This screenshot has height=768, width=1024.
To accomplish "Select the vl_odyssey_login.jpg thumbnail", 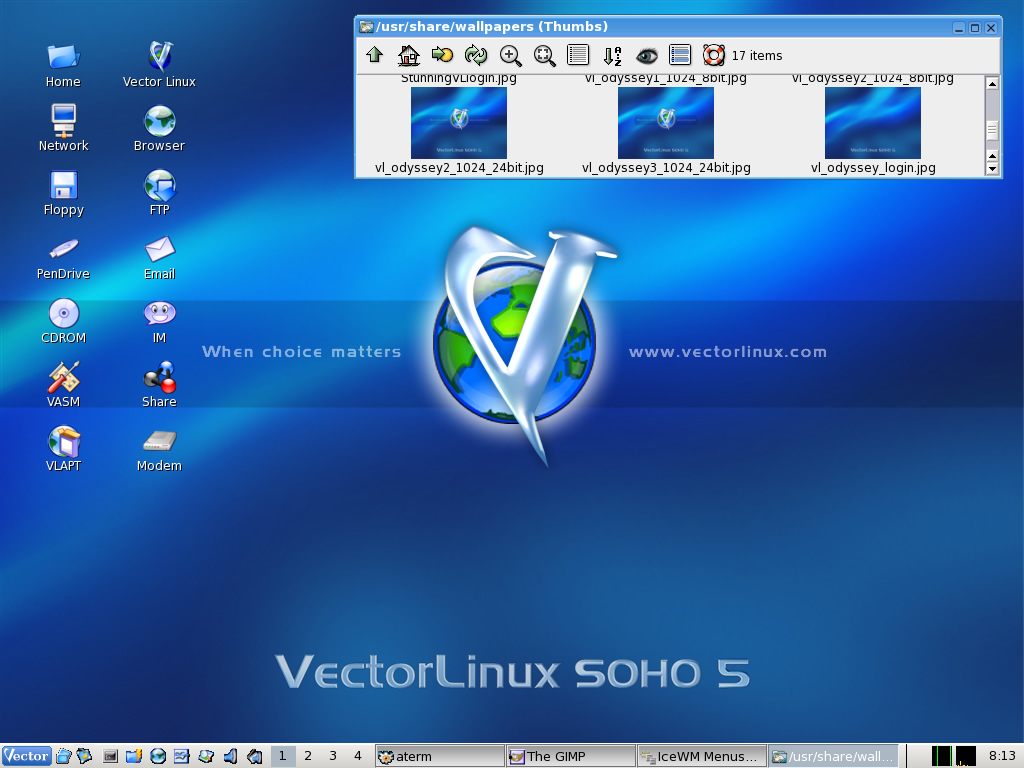I will point(872,123).
